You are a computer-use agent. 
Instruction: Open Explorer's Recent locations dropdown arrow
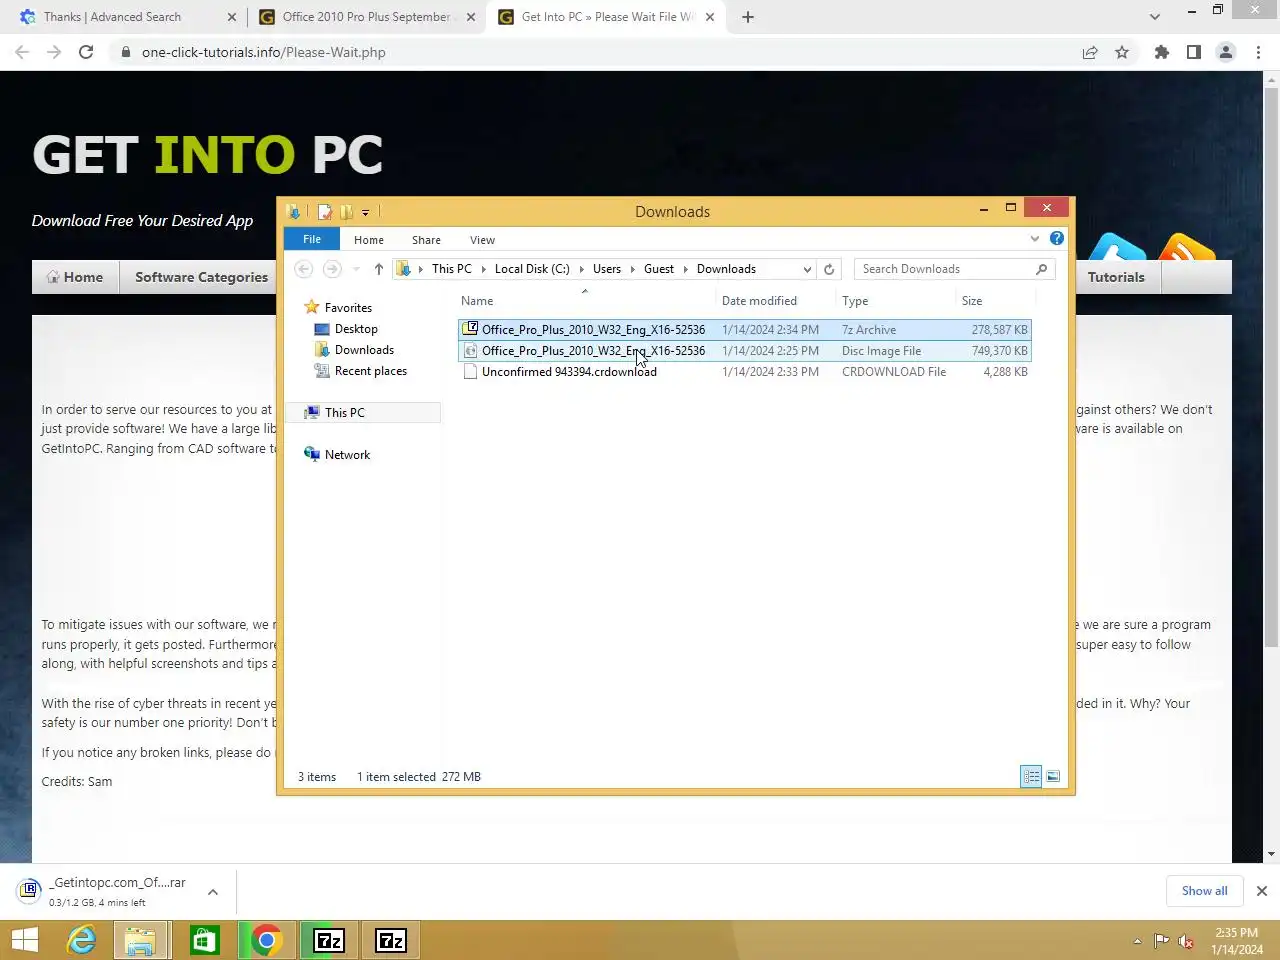point(356,269)
